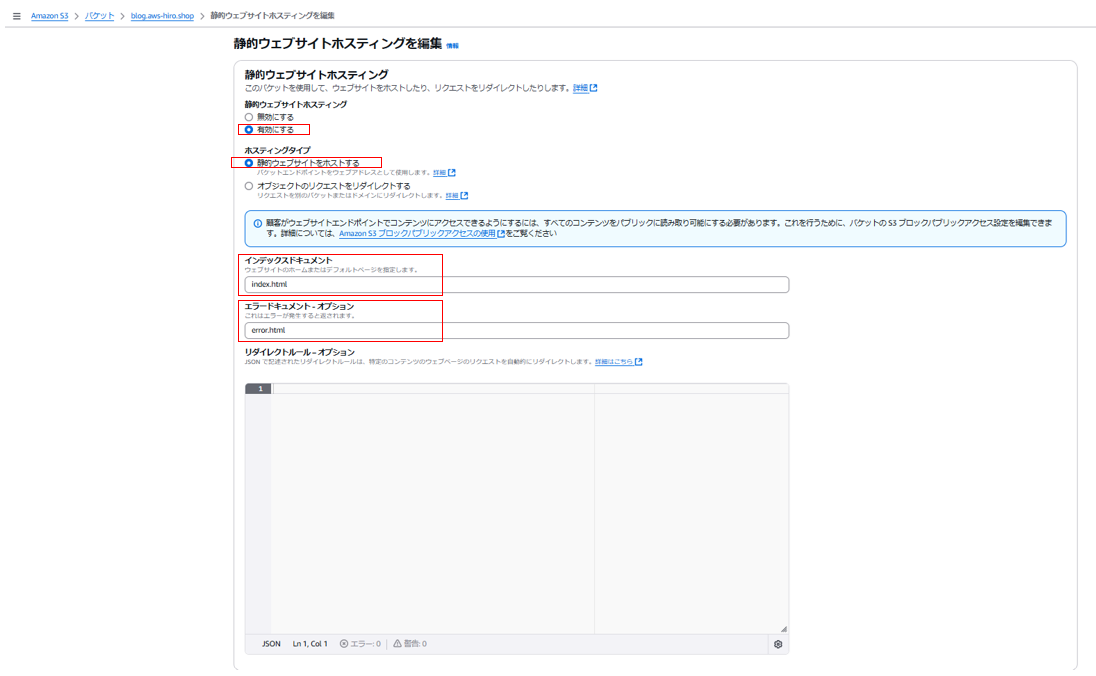The height and width of the screenshot is (676, 1096).
Task: Select 無効にする radio button
Action: pos(249,117)
